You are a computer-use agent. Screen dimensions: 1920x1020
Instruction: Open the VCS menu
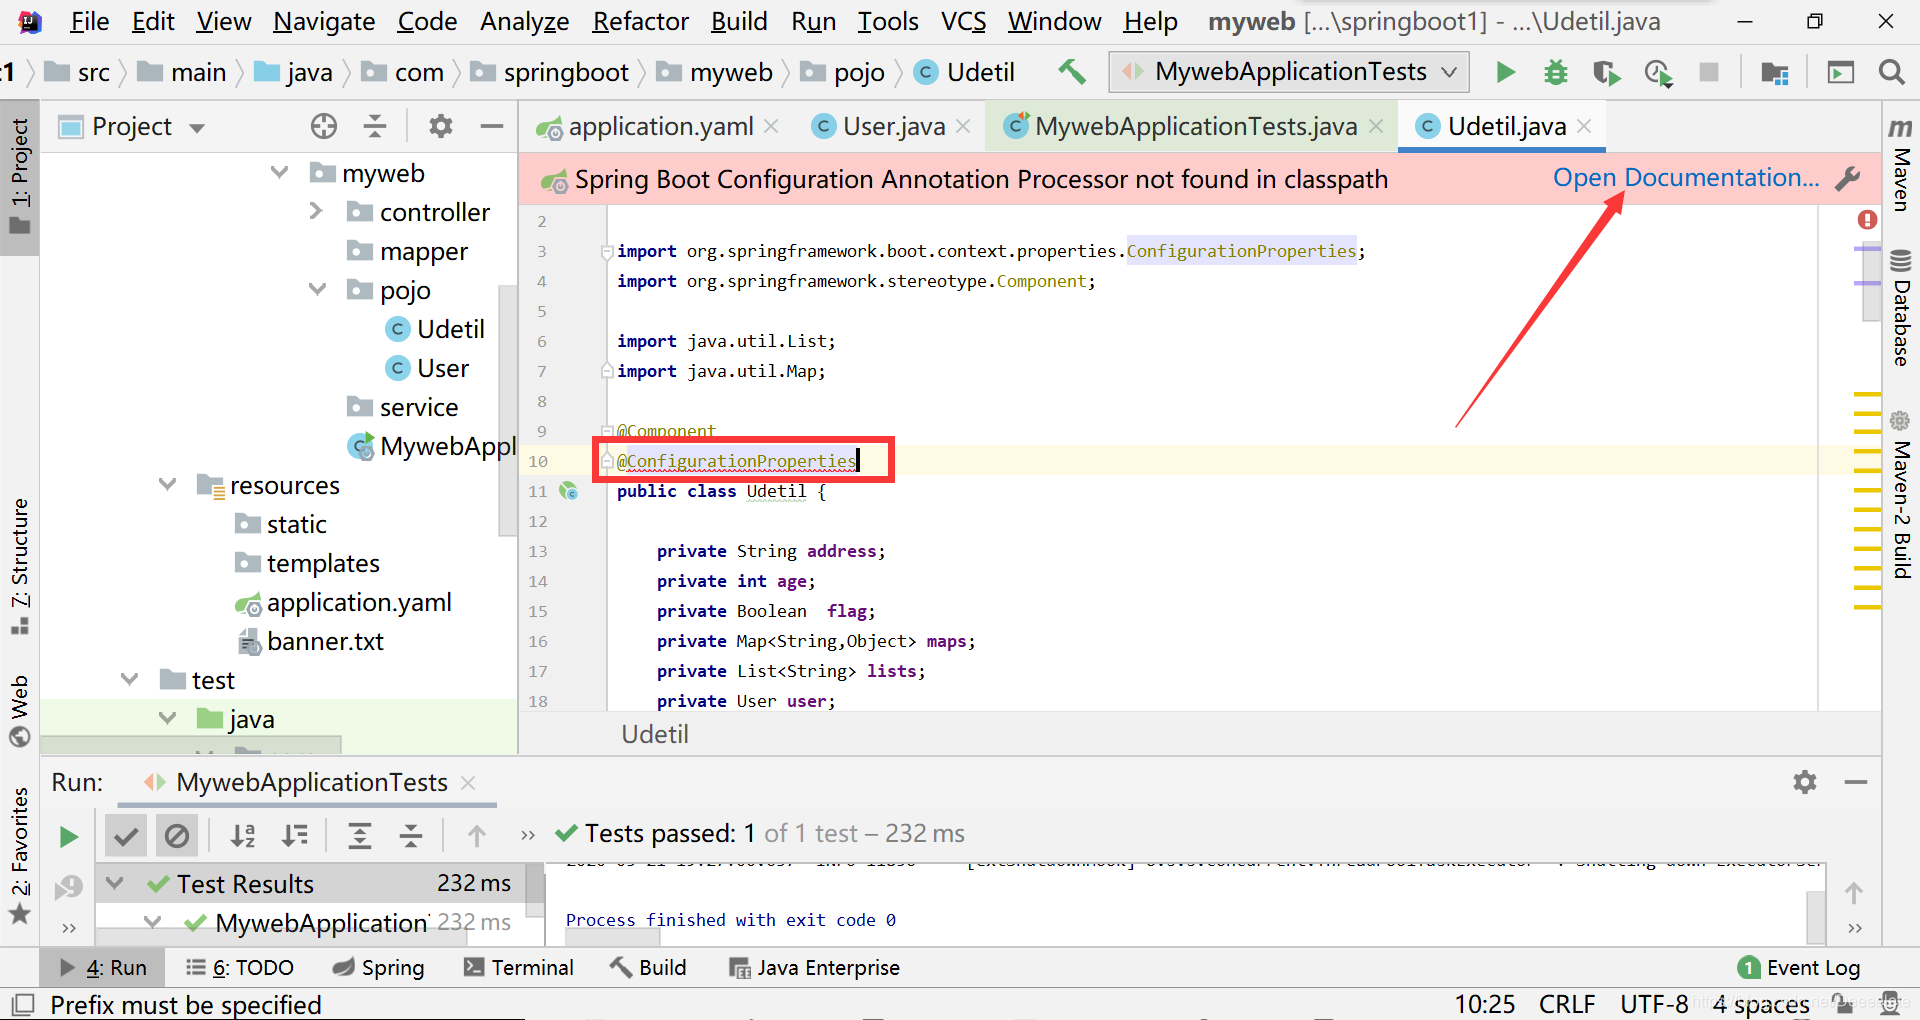963,21
